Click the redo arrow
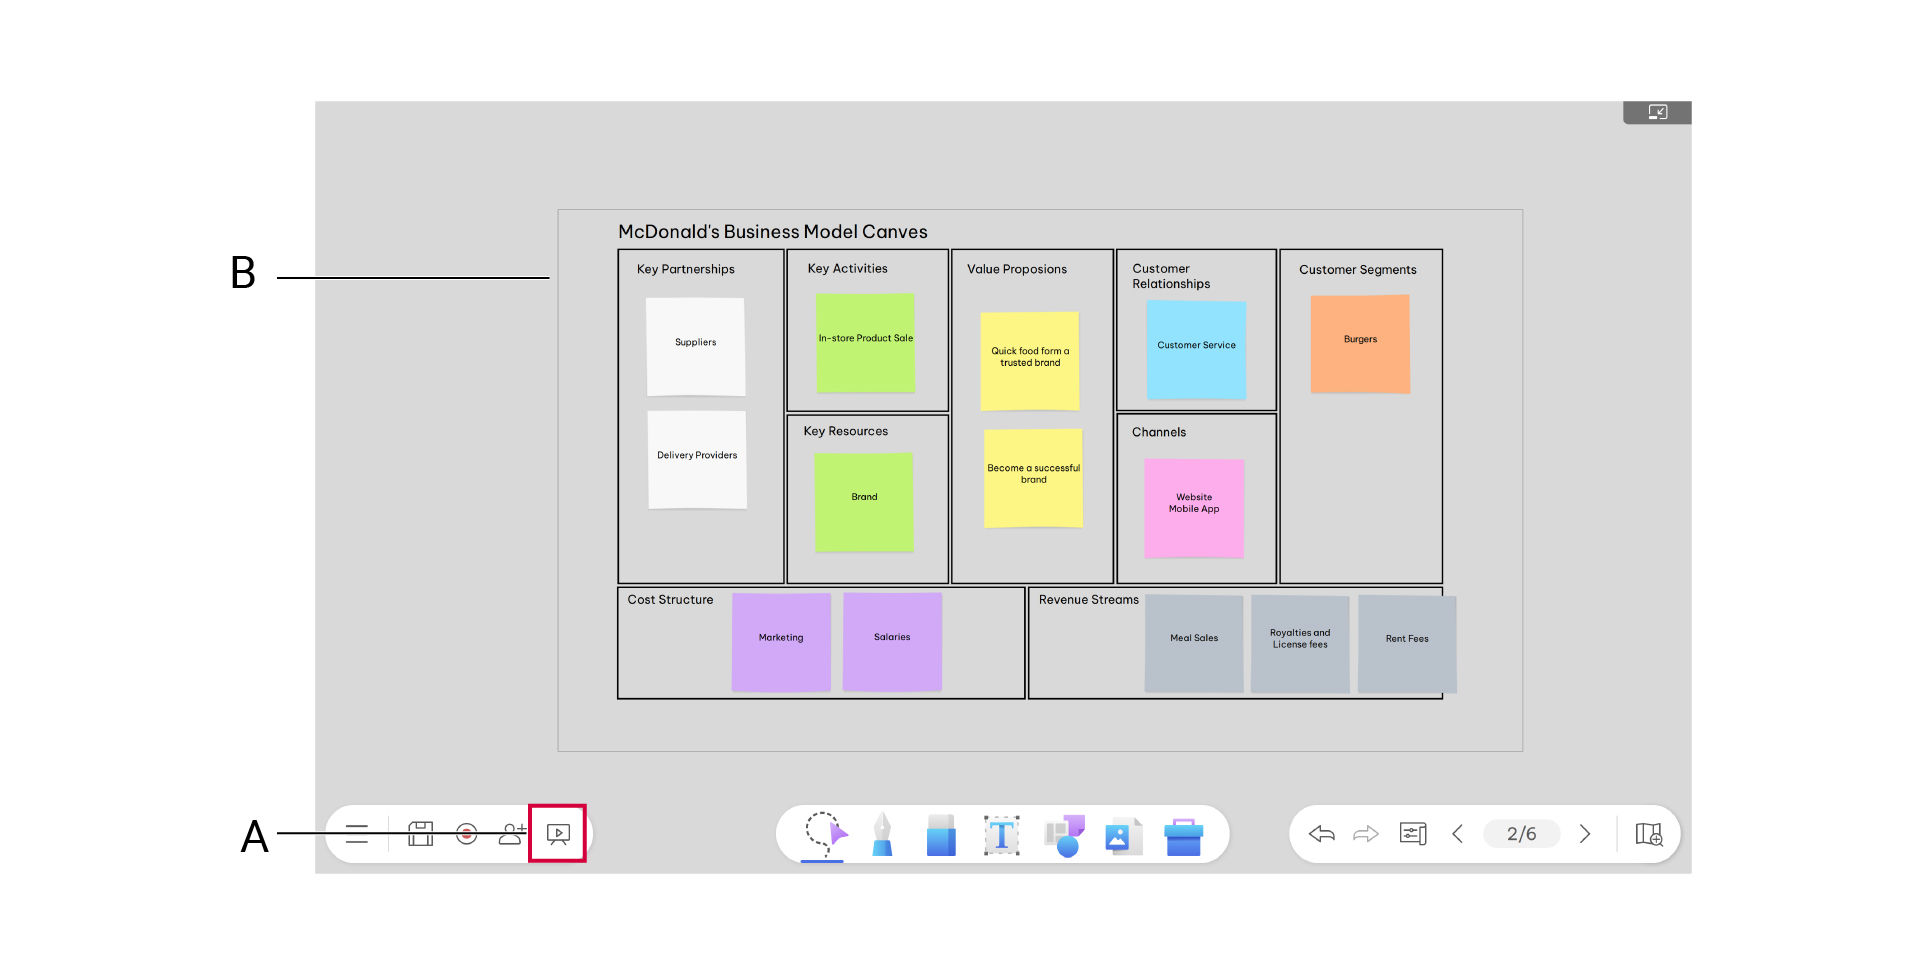The height and width of the screenshot is (979, 1921). pos(1366,834)
